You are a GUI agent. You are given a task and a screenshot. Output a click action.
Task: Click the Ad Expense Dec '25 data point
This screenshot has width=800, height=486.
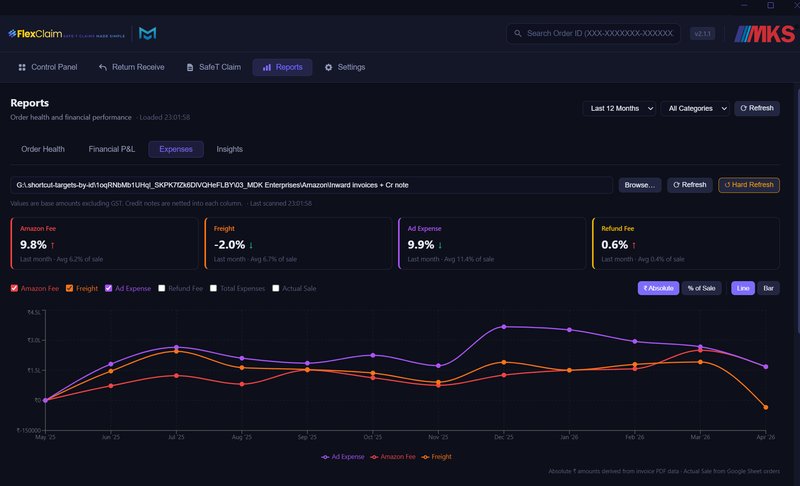[504, 327]
